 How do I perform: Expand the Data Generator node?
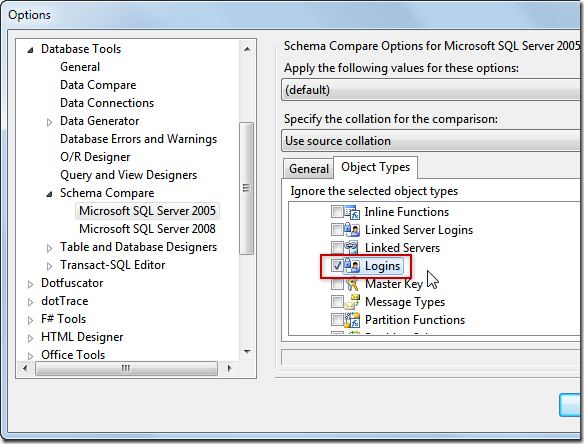coord(49,122)
